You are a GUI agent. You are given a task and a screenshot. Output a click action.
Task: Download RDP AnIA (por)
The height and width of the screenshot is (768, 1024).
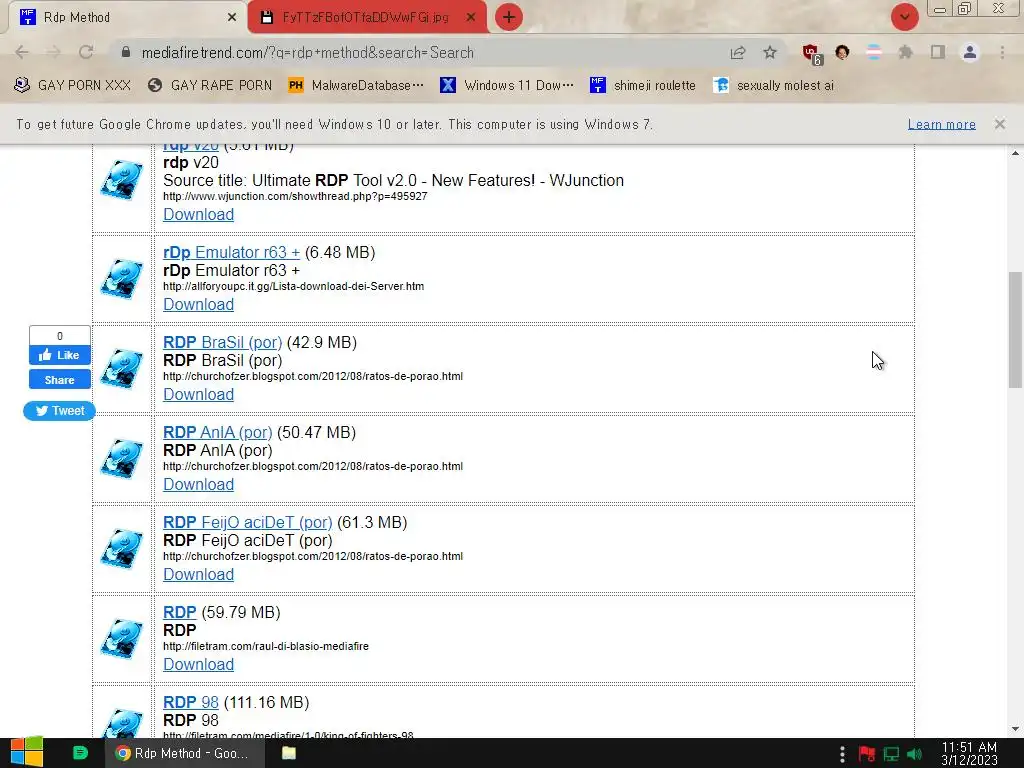[x=199, y=485]
